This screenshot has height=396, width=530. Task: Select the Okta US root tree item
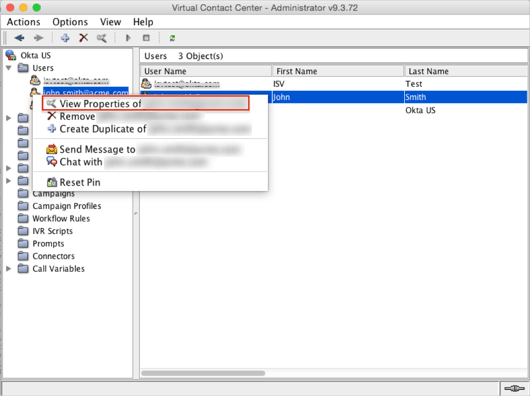pyautogui.click(x=35, y=55)
